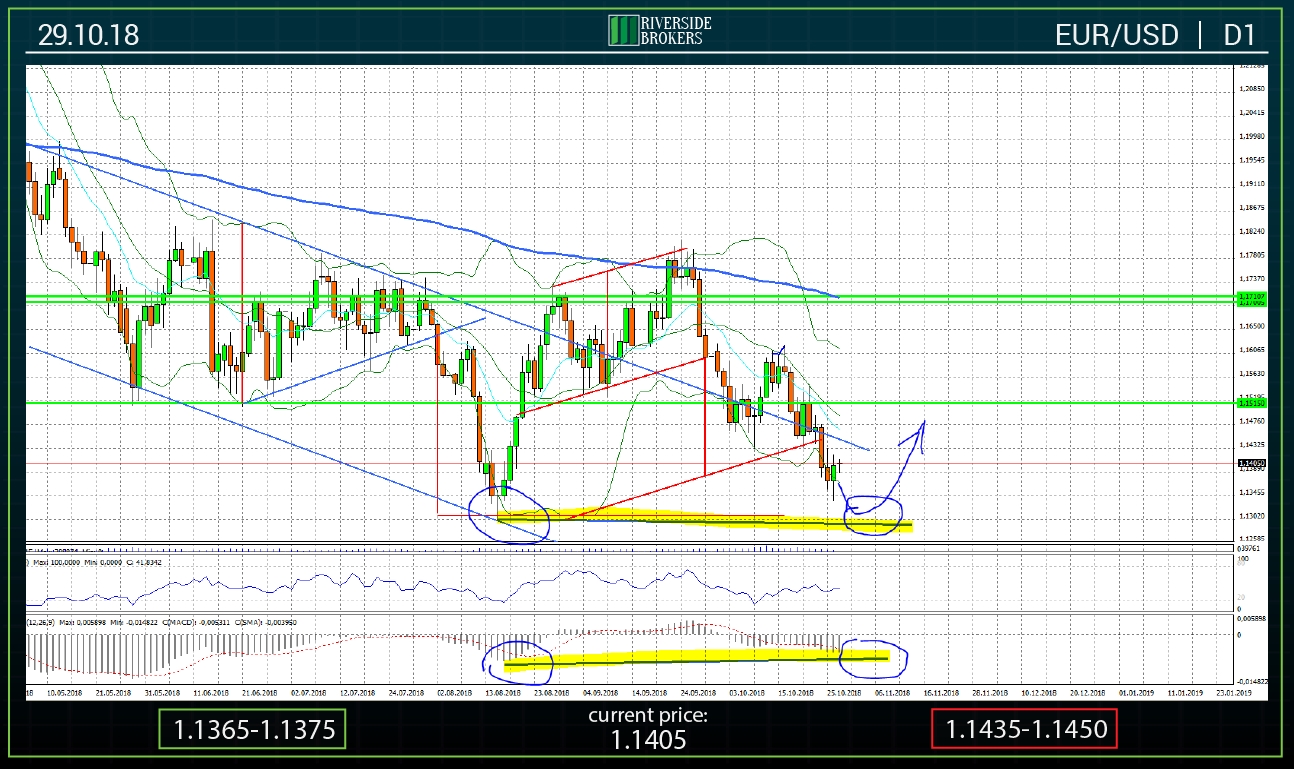Click the 02.07.2018 date axis label
The image size is (1294, 769).
point(307,691)
